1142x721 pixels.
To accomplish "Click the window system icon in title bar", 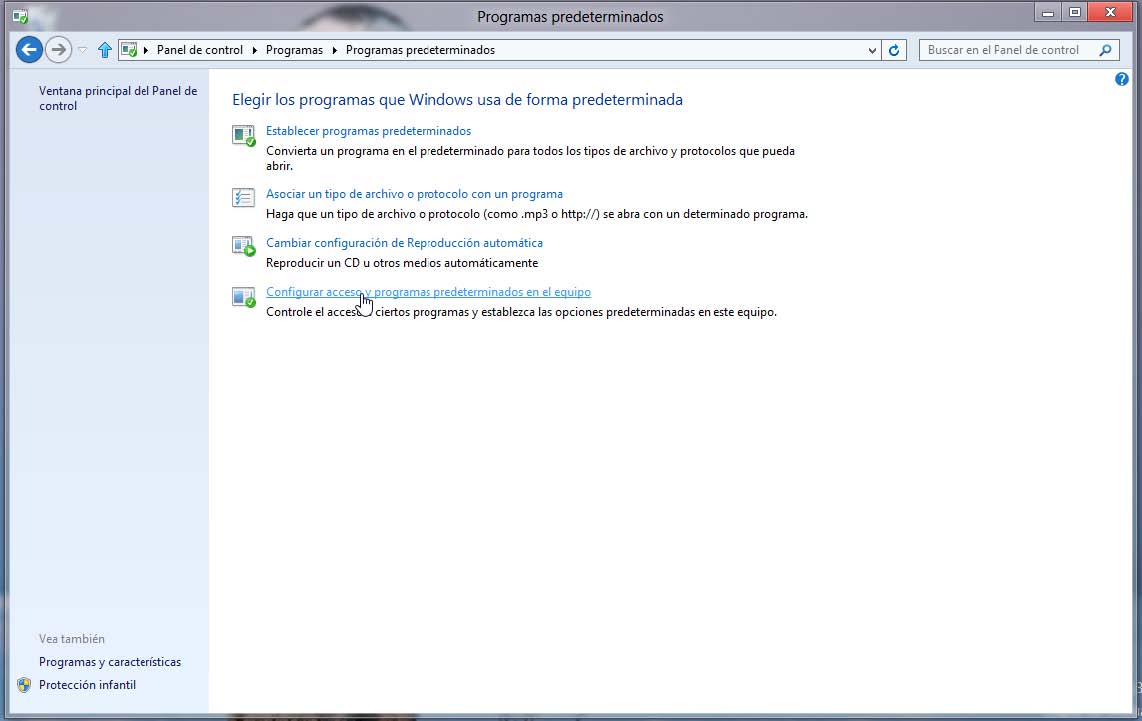I will coord(20,16).
